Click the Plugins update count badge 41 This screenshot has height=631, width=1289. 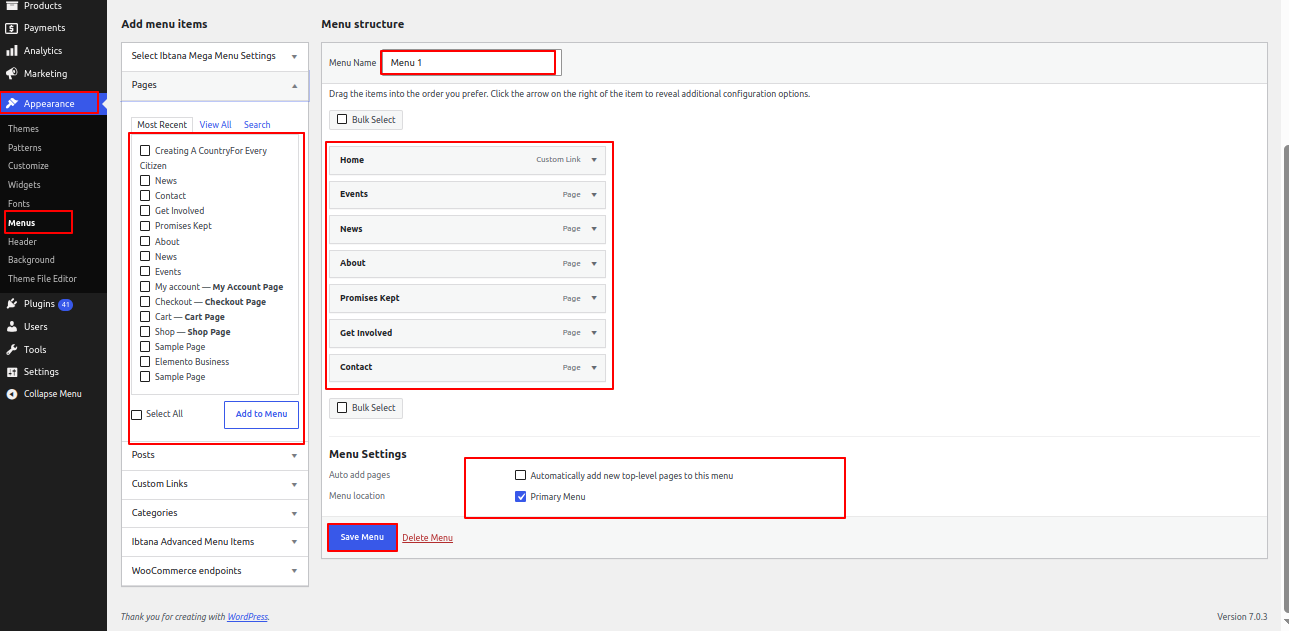(x=65, y=304)
